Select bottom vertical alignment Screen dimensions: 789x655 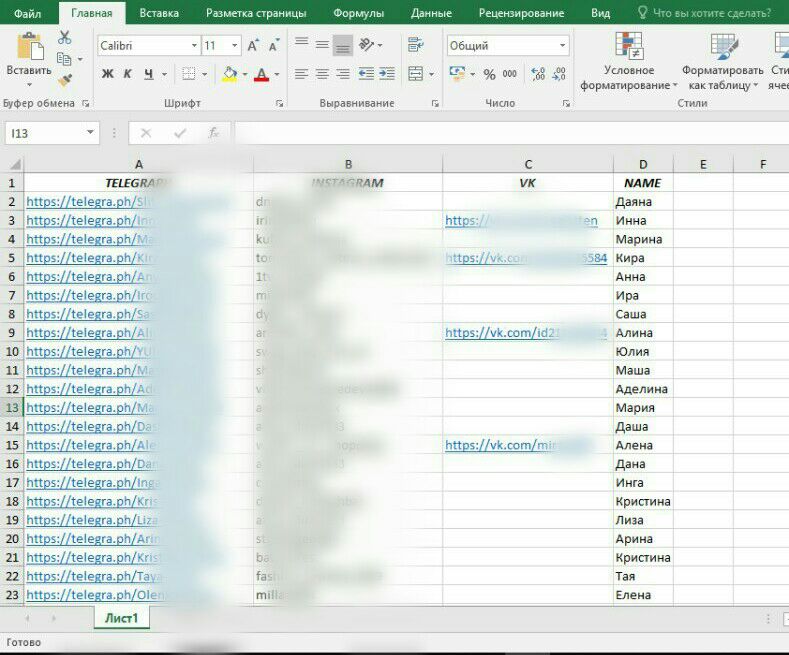(343, 45)
